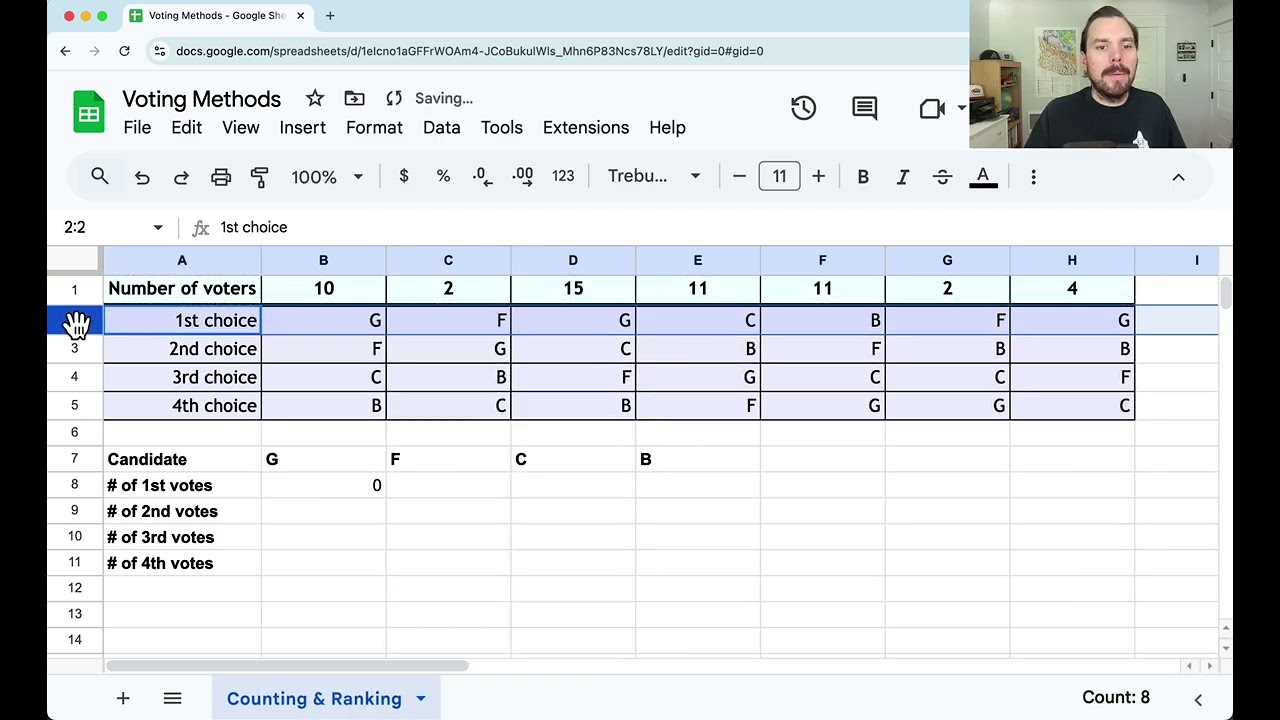Add a new sheet with plus button
The height and width of the screenshot is (720, 1280).
pyautogui.click(x=123, y=699)
